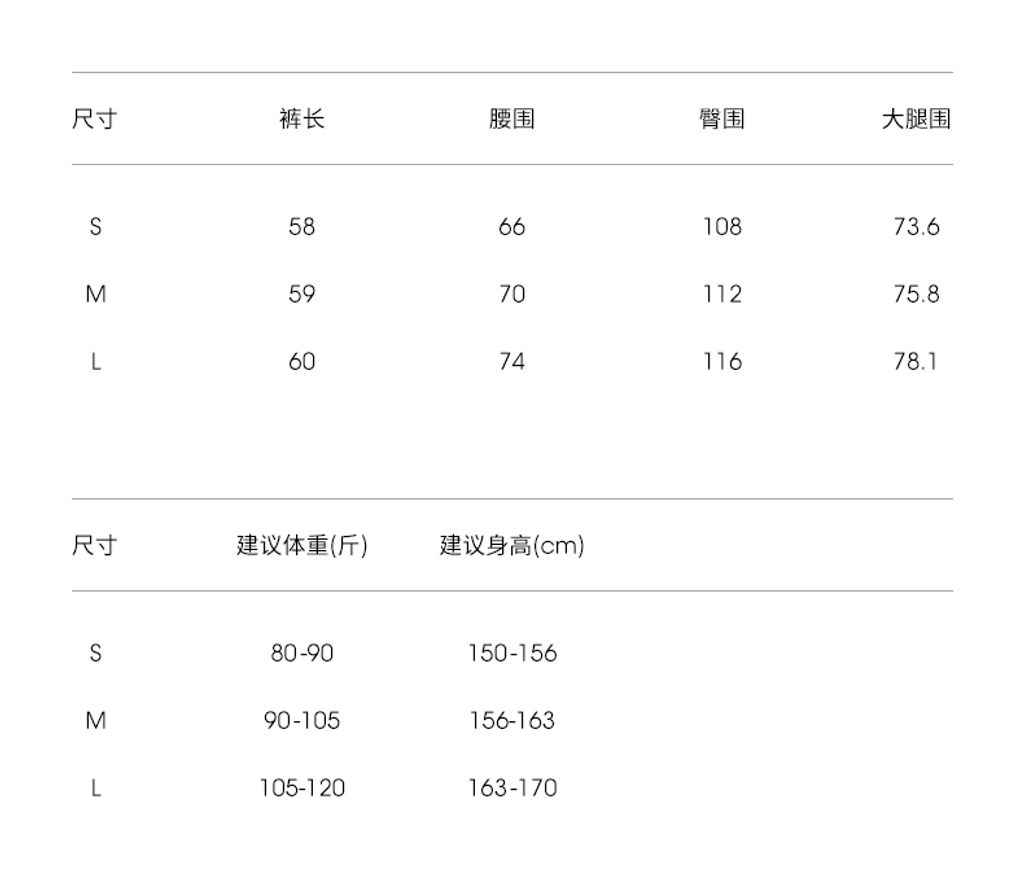Select the 建议身高(cm) column header
1024x879 pixels.
pos(512,546)
